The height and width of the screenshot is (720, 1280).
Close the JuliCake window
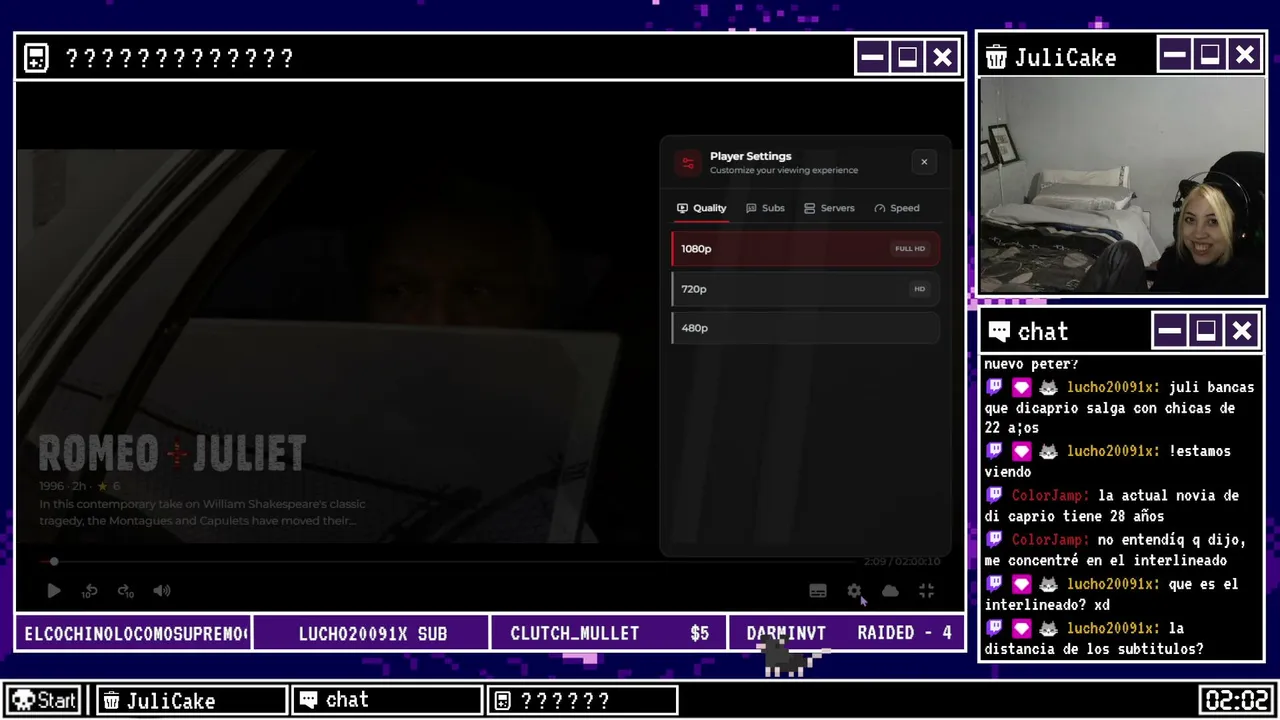tap(1245, 55)
